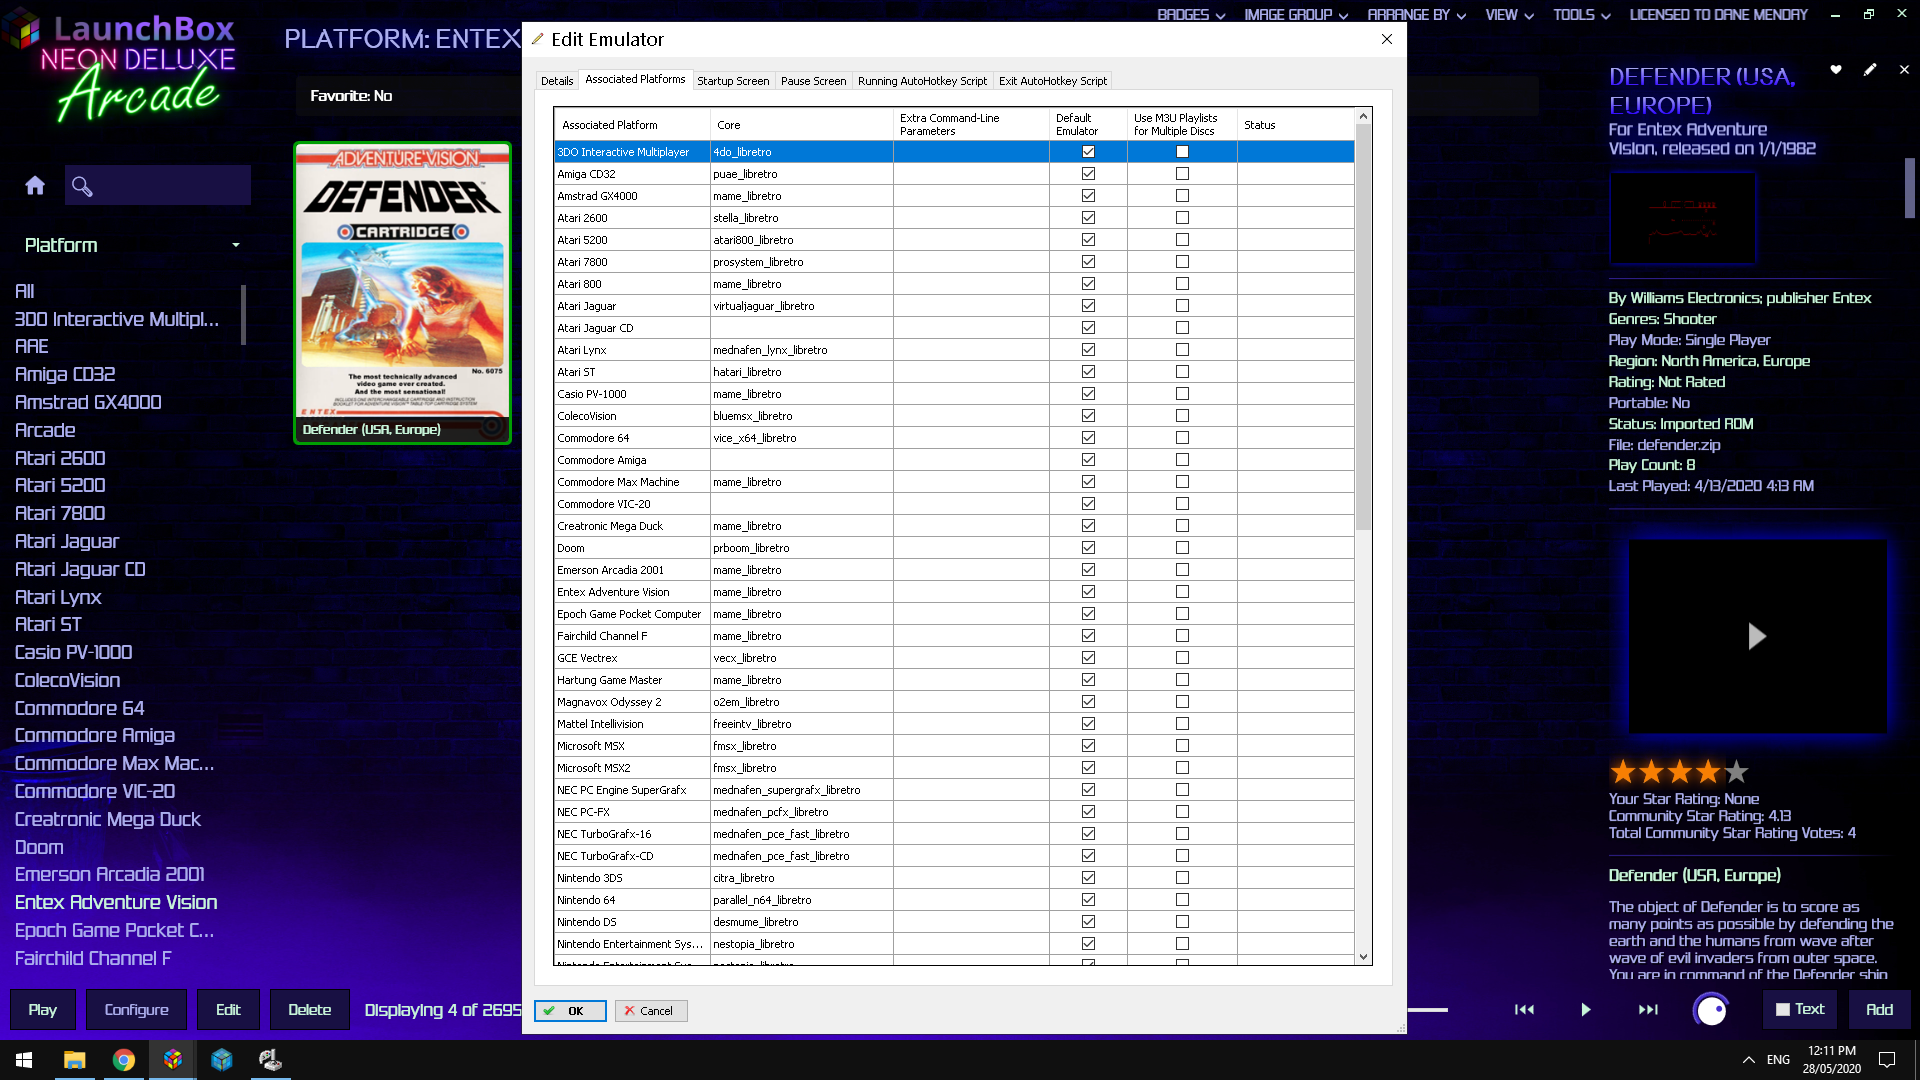
Task: Click the circular loading spinner icon
Action: pyautogui.click(x=1711, y=1010)
